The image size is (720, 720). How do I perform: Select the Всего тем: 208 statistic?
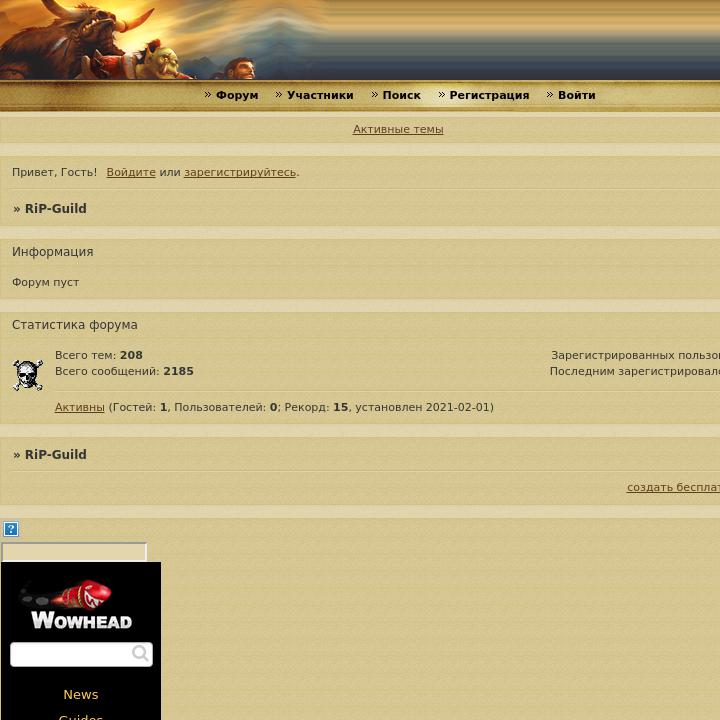99,355
